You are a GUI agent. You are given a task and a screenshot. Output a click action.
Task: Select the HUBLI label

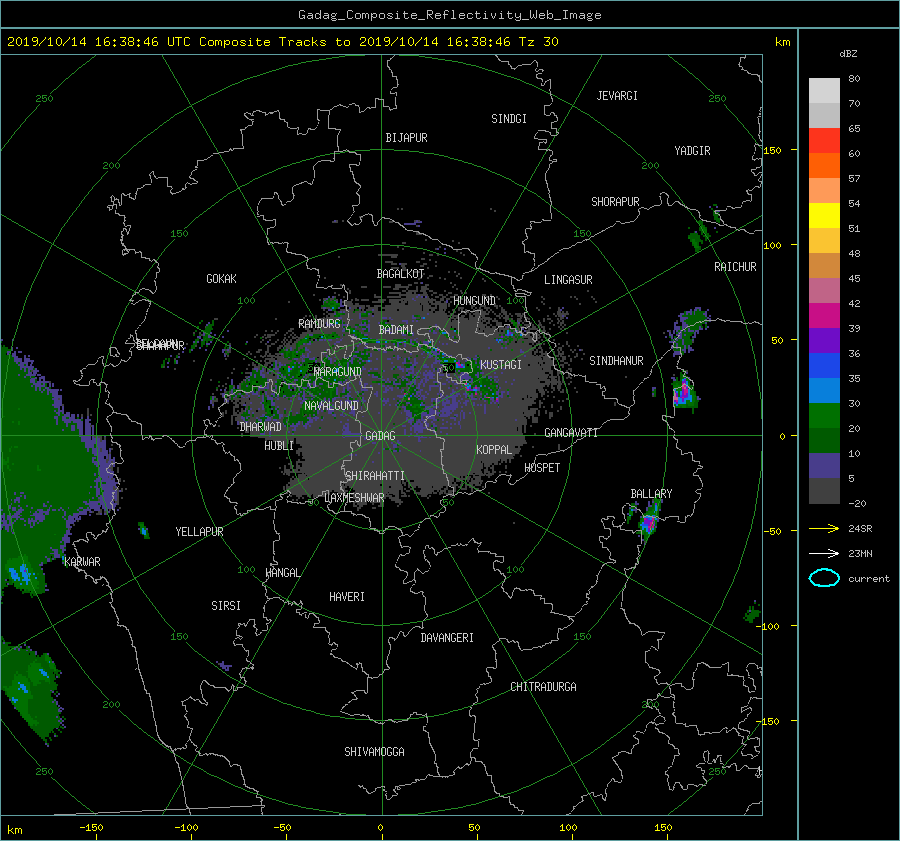(x=278, y=445)
